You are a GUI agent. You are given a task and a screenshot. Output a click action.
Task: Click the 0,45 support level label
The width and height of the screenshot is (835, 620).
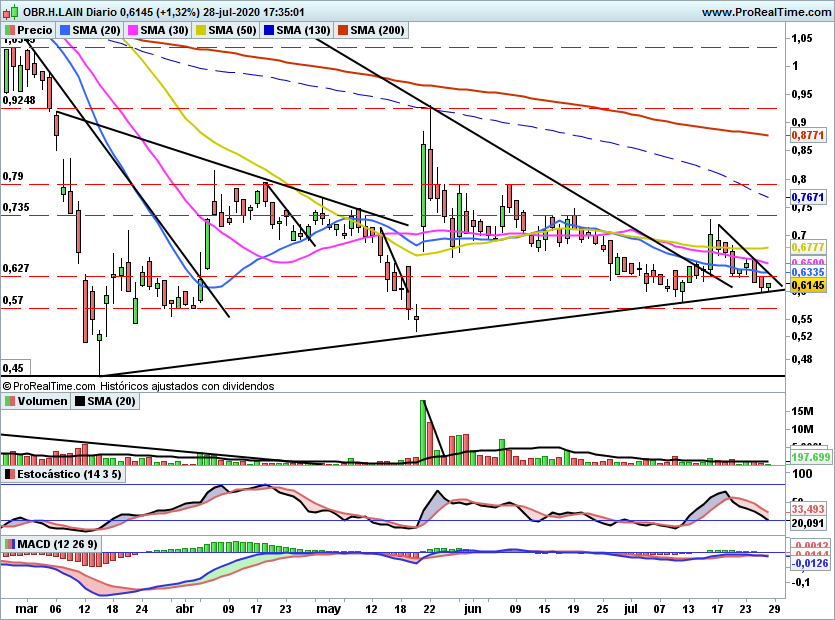click(13, 368)
